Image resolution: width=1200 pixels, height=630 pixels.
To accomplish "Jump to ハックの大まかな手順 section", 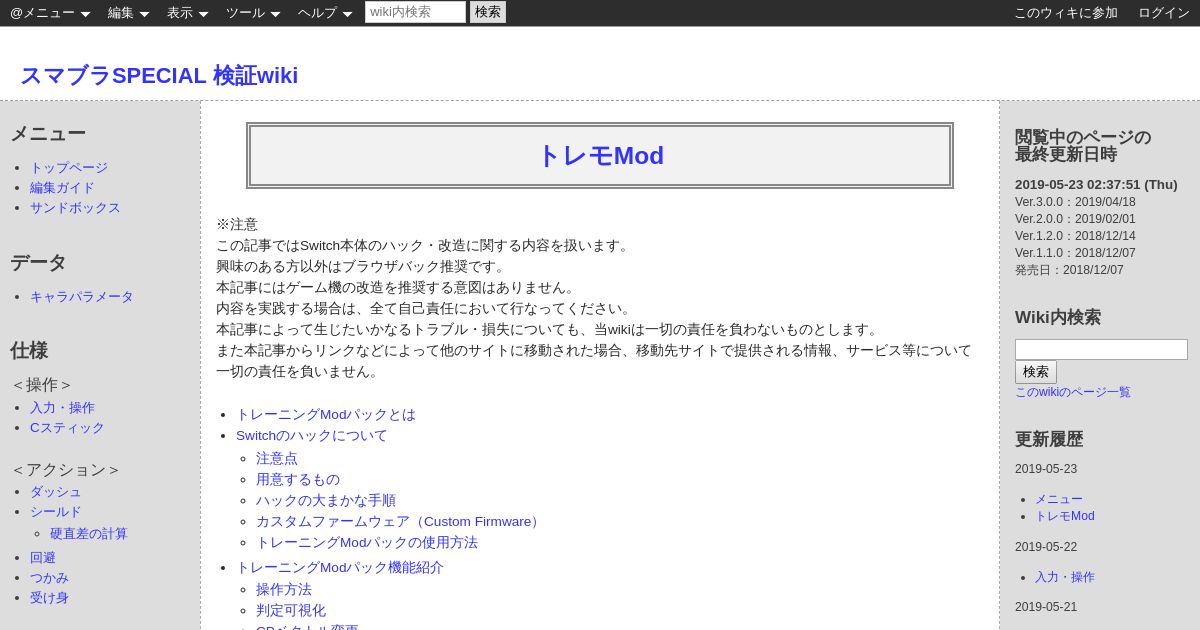I will (326, 501).
